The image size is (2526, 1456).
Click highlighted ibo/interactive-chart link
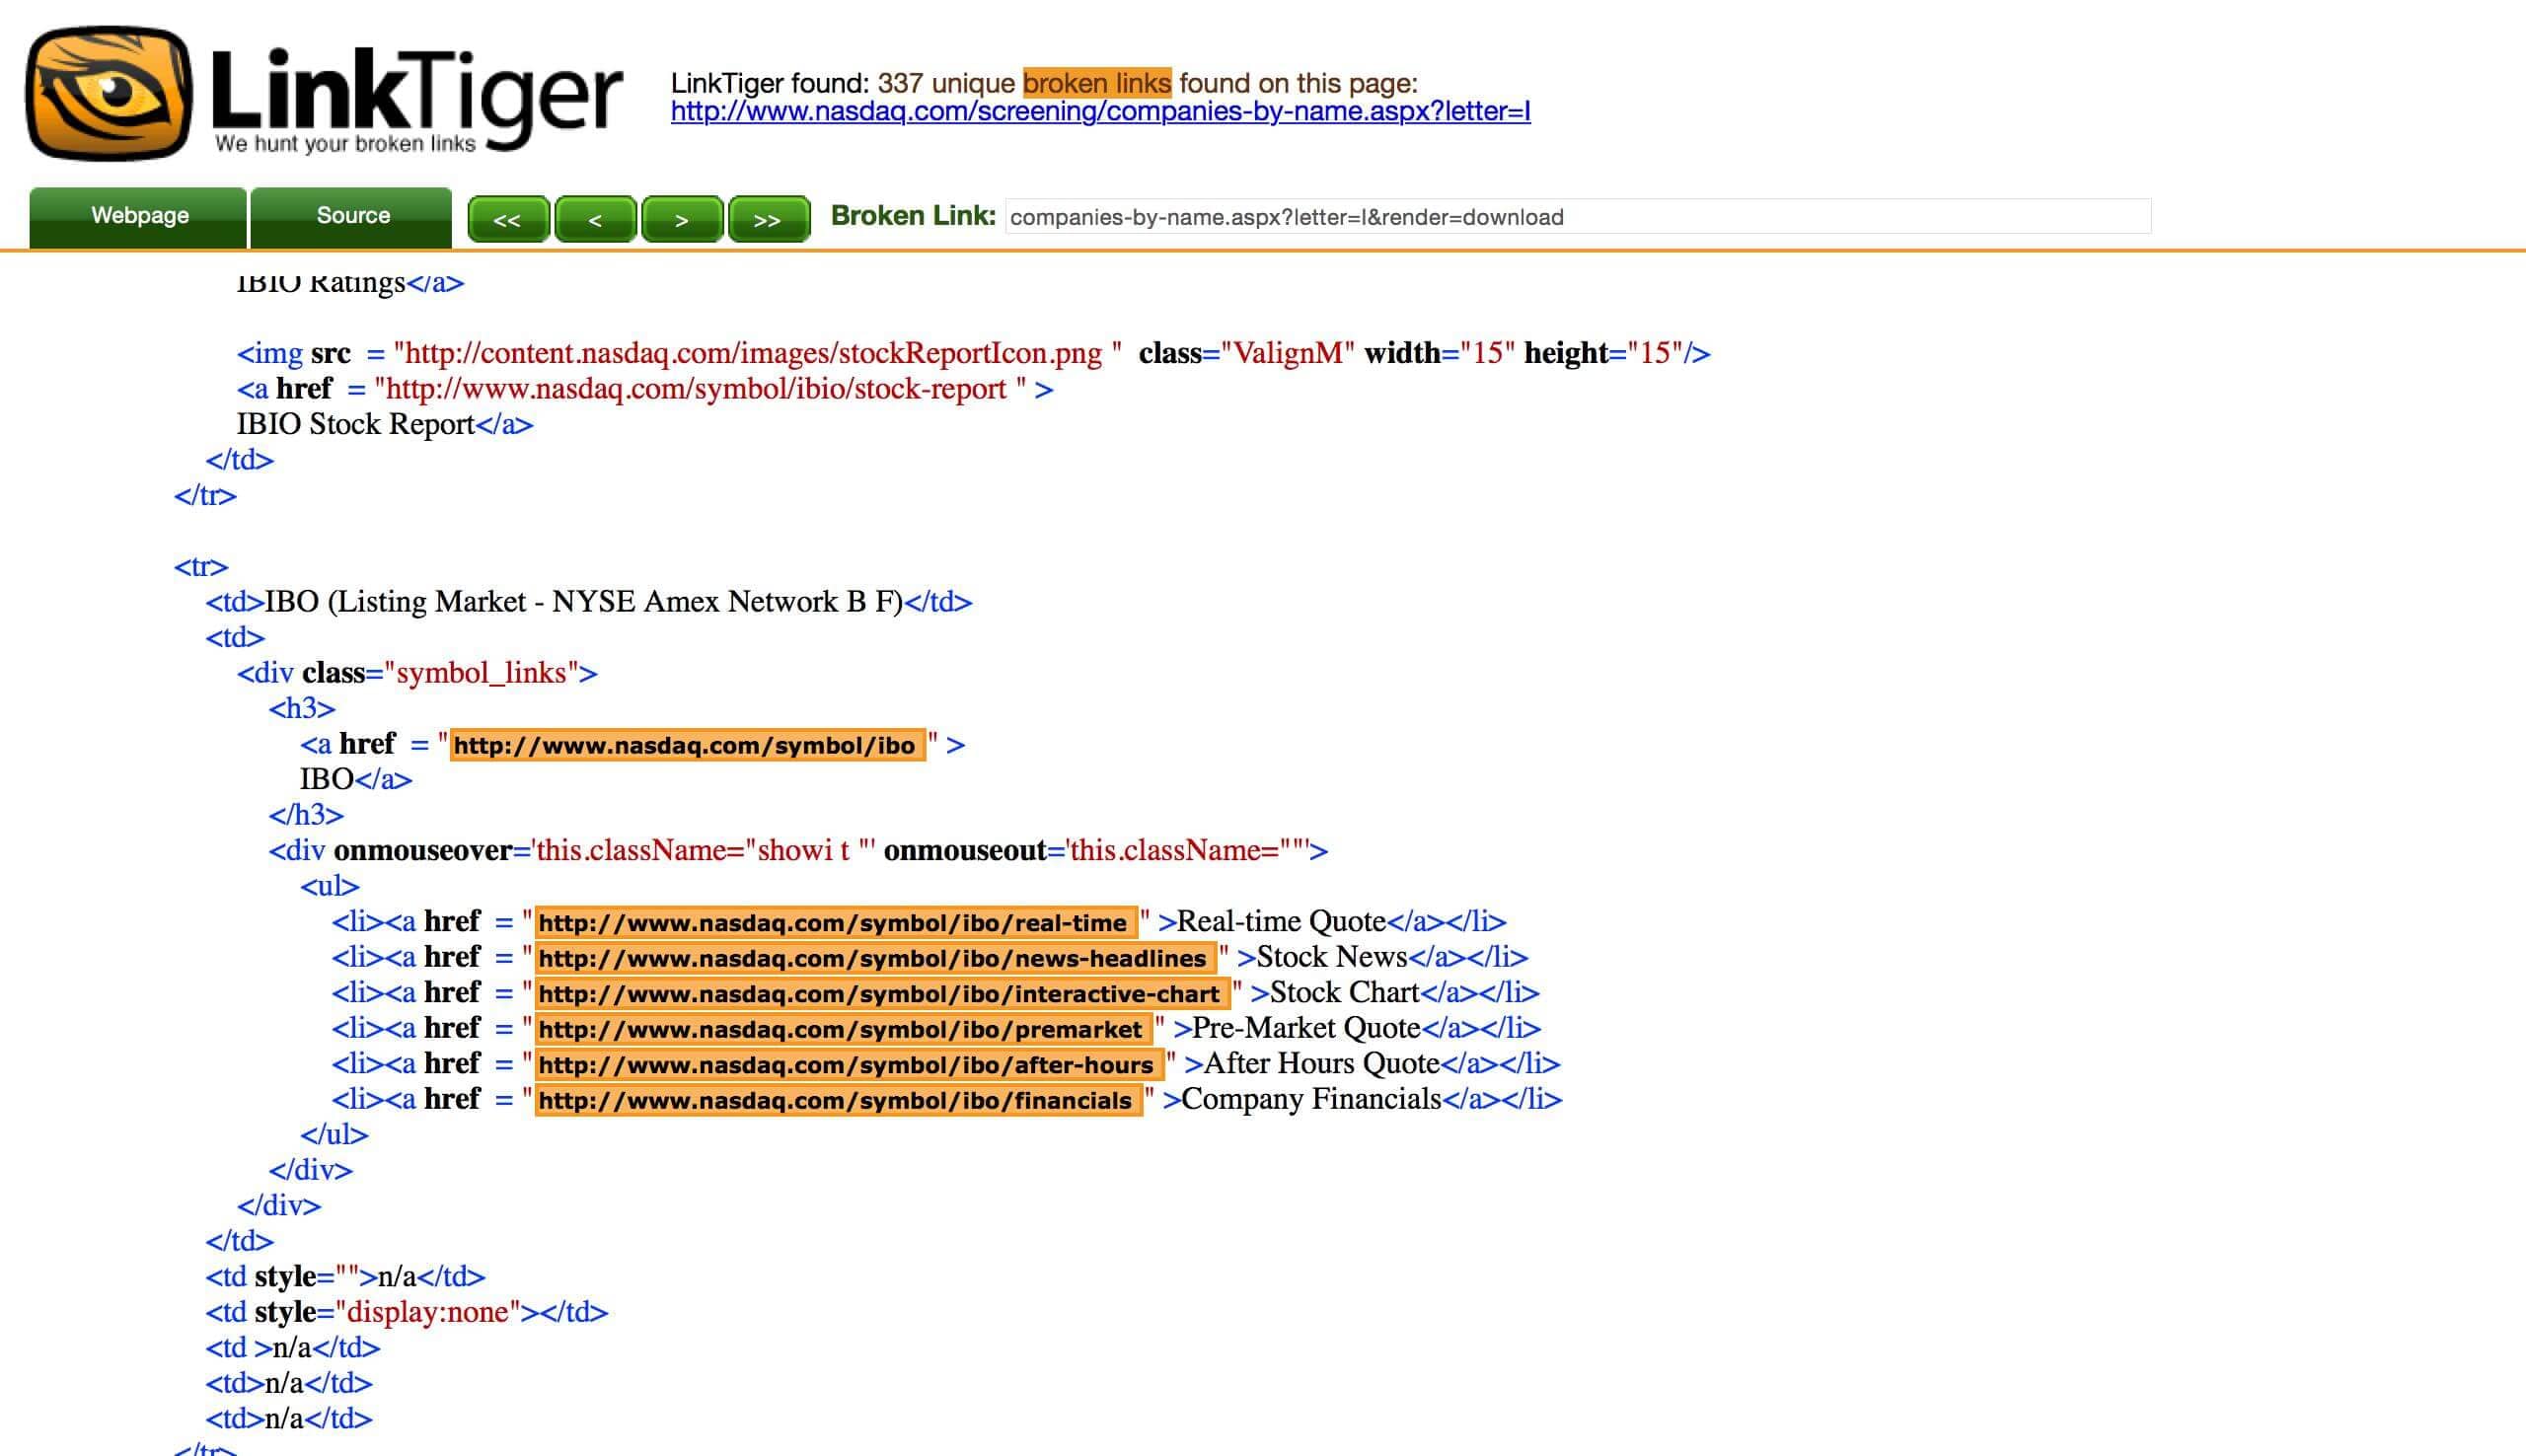[x=882, y=993]
